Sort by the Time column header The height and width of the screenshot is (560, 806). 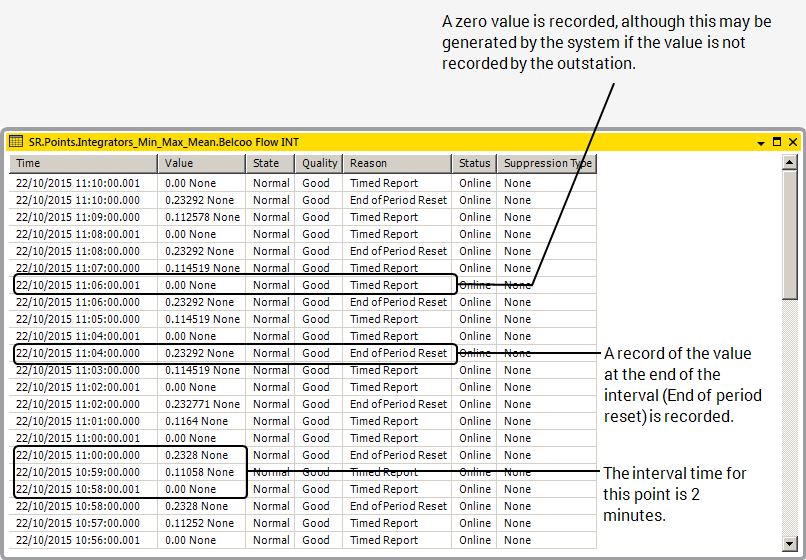[x=83, y=163]
